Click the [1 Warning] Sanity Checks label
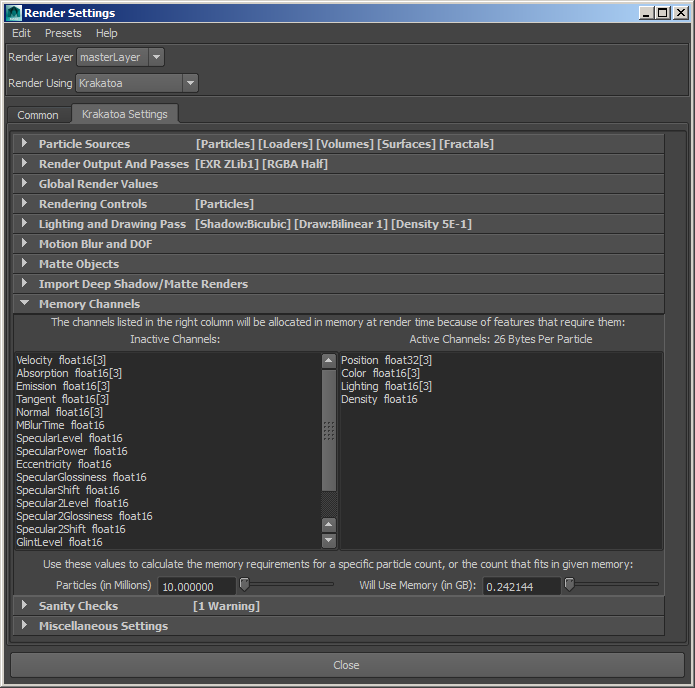The width and height of the screenshot is (695, 688). (x=226, y=606)
